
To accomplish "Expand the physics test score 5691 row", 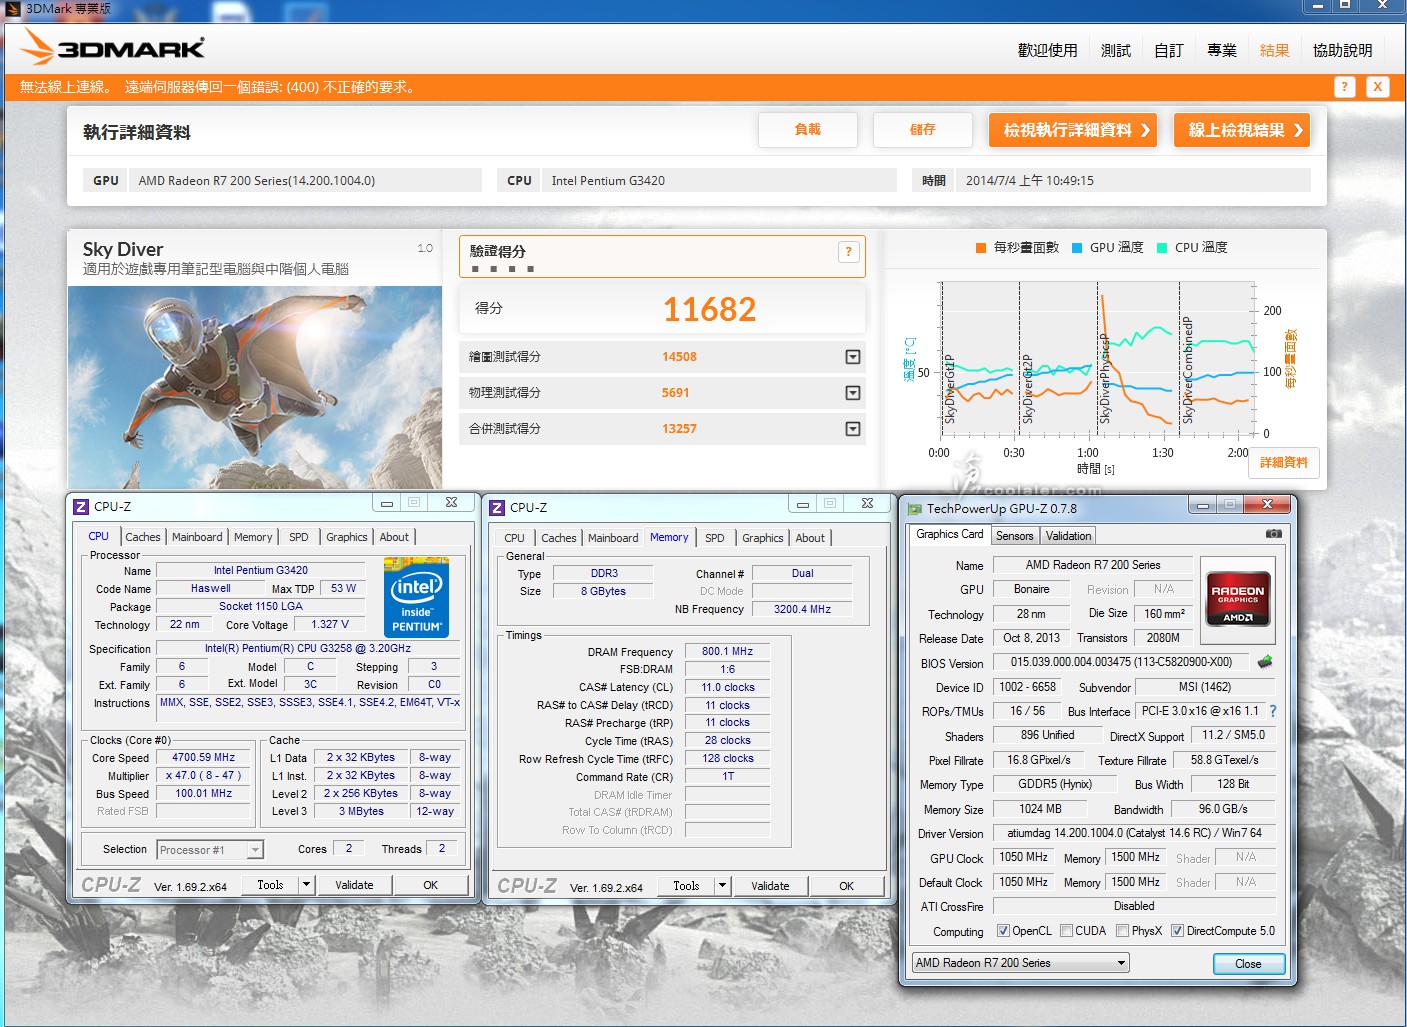I will [x=853, y=393].
